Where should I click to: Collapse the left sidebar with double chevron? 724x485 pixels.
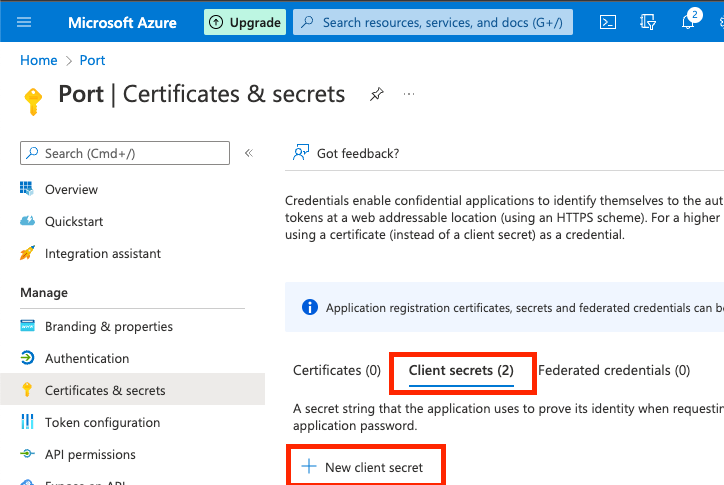[249, 153]
